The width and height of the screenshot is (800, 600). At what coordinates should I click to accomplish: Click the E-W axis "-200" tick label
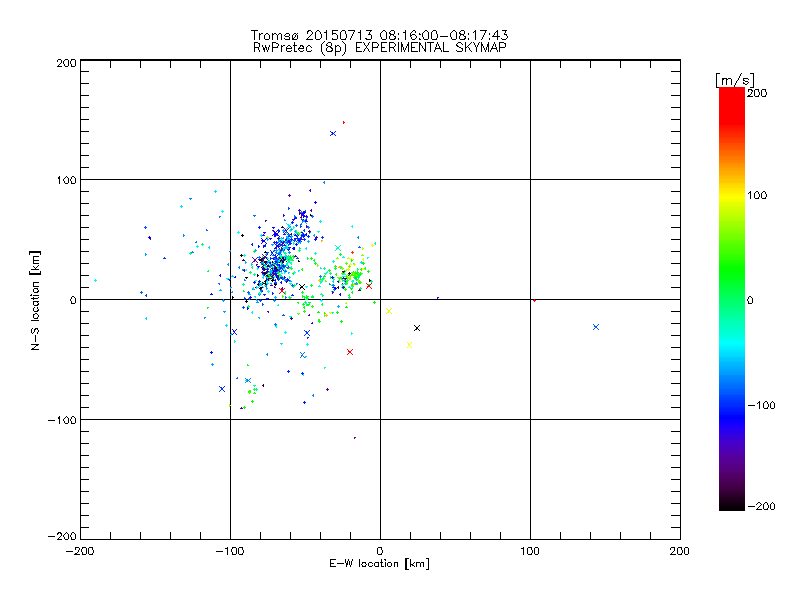point(81,551)
